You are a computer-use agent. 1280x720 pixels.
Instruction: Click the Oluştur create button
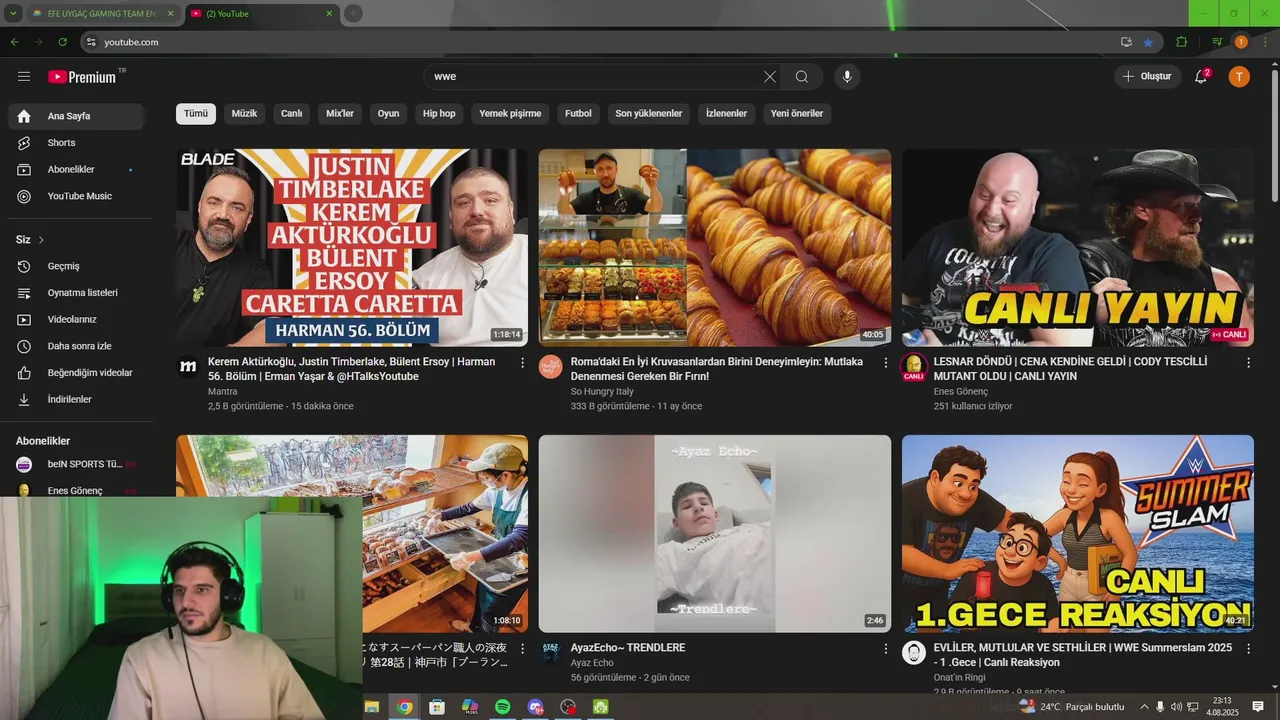click(1146, 77)
